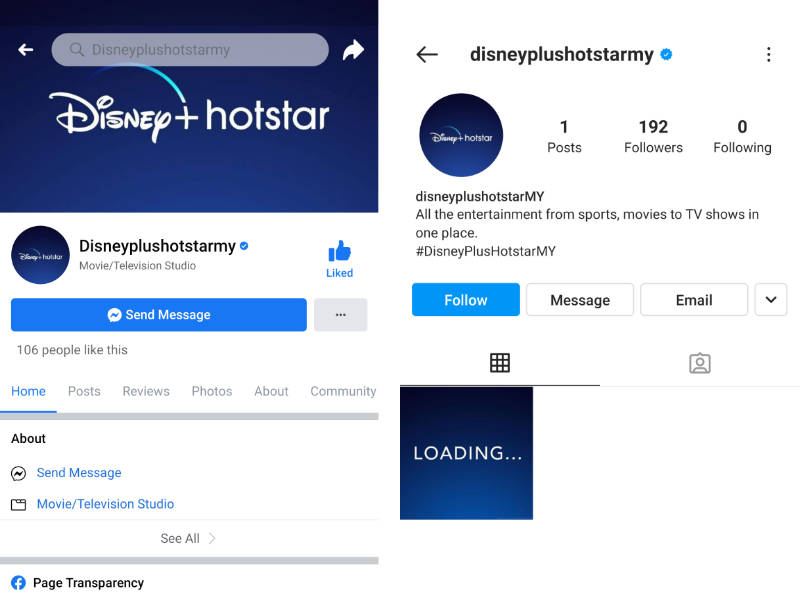Screen dimensions: 800x600
Task: Open the Reviews tab
Action: click(x=146, y=391)
